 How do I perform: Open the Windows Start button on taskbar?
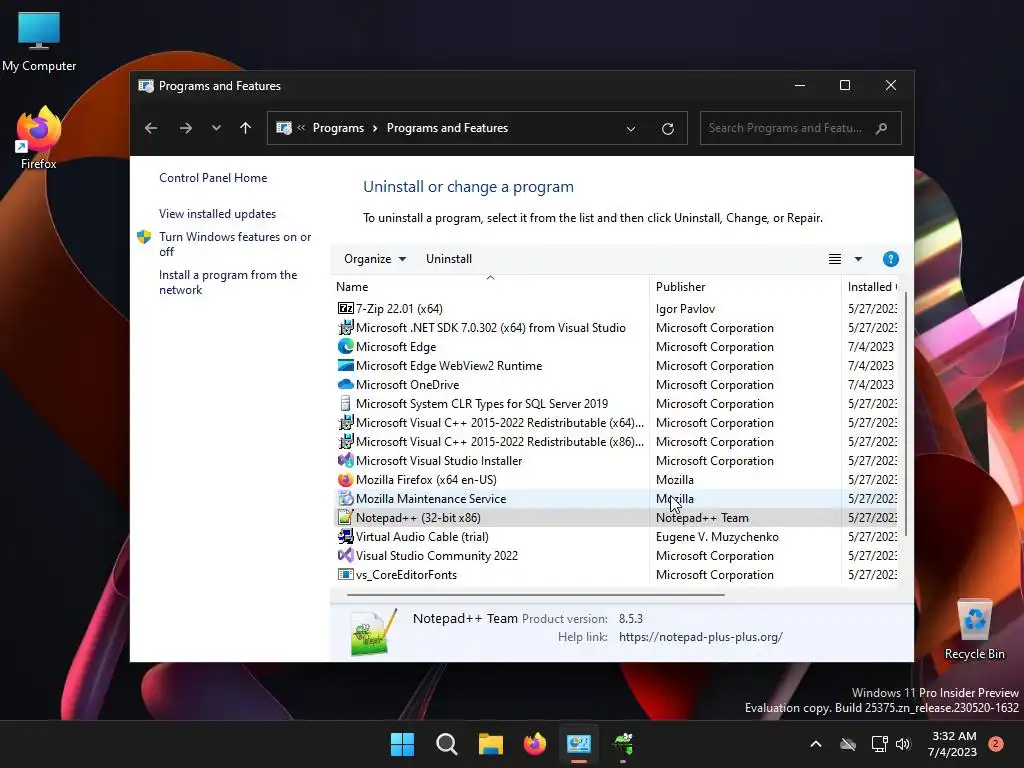click(x=402, y=744)
